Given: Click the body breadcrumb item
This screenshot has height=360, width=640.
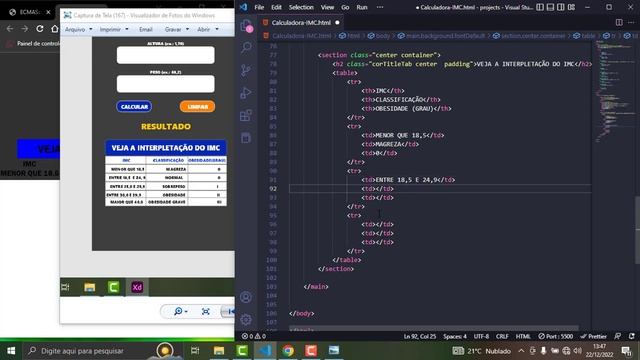Looking at the screenshot, I should point(378,36).
